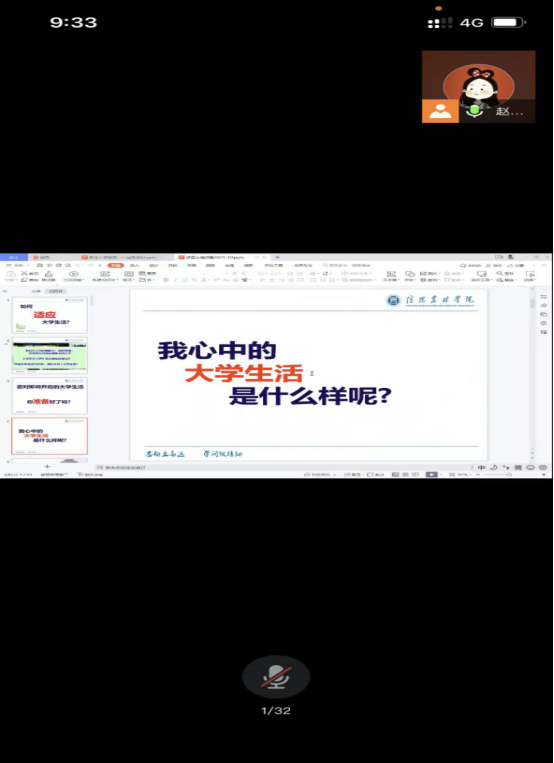This screenshot has width=554, height=763.
Task: Open the participants orange person icon
Action: 440,111
